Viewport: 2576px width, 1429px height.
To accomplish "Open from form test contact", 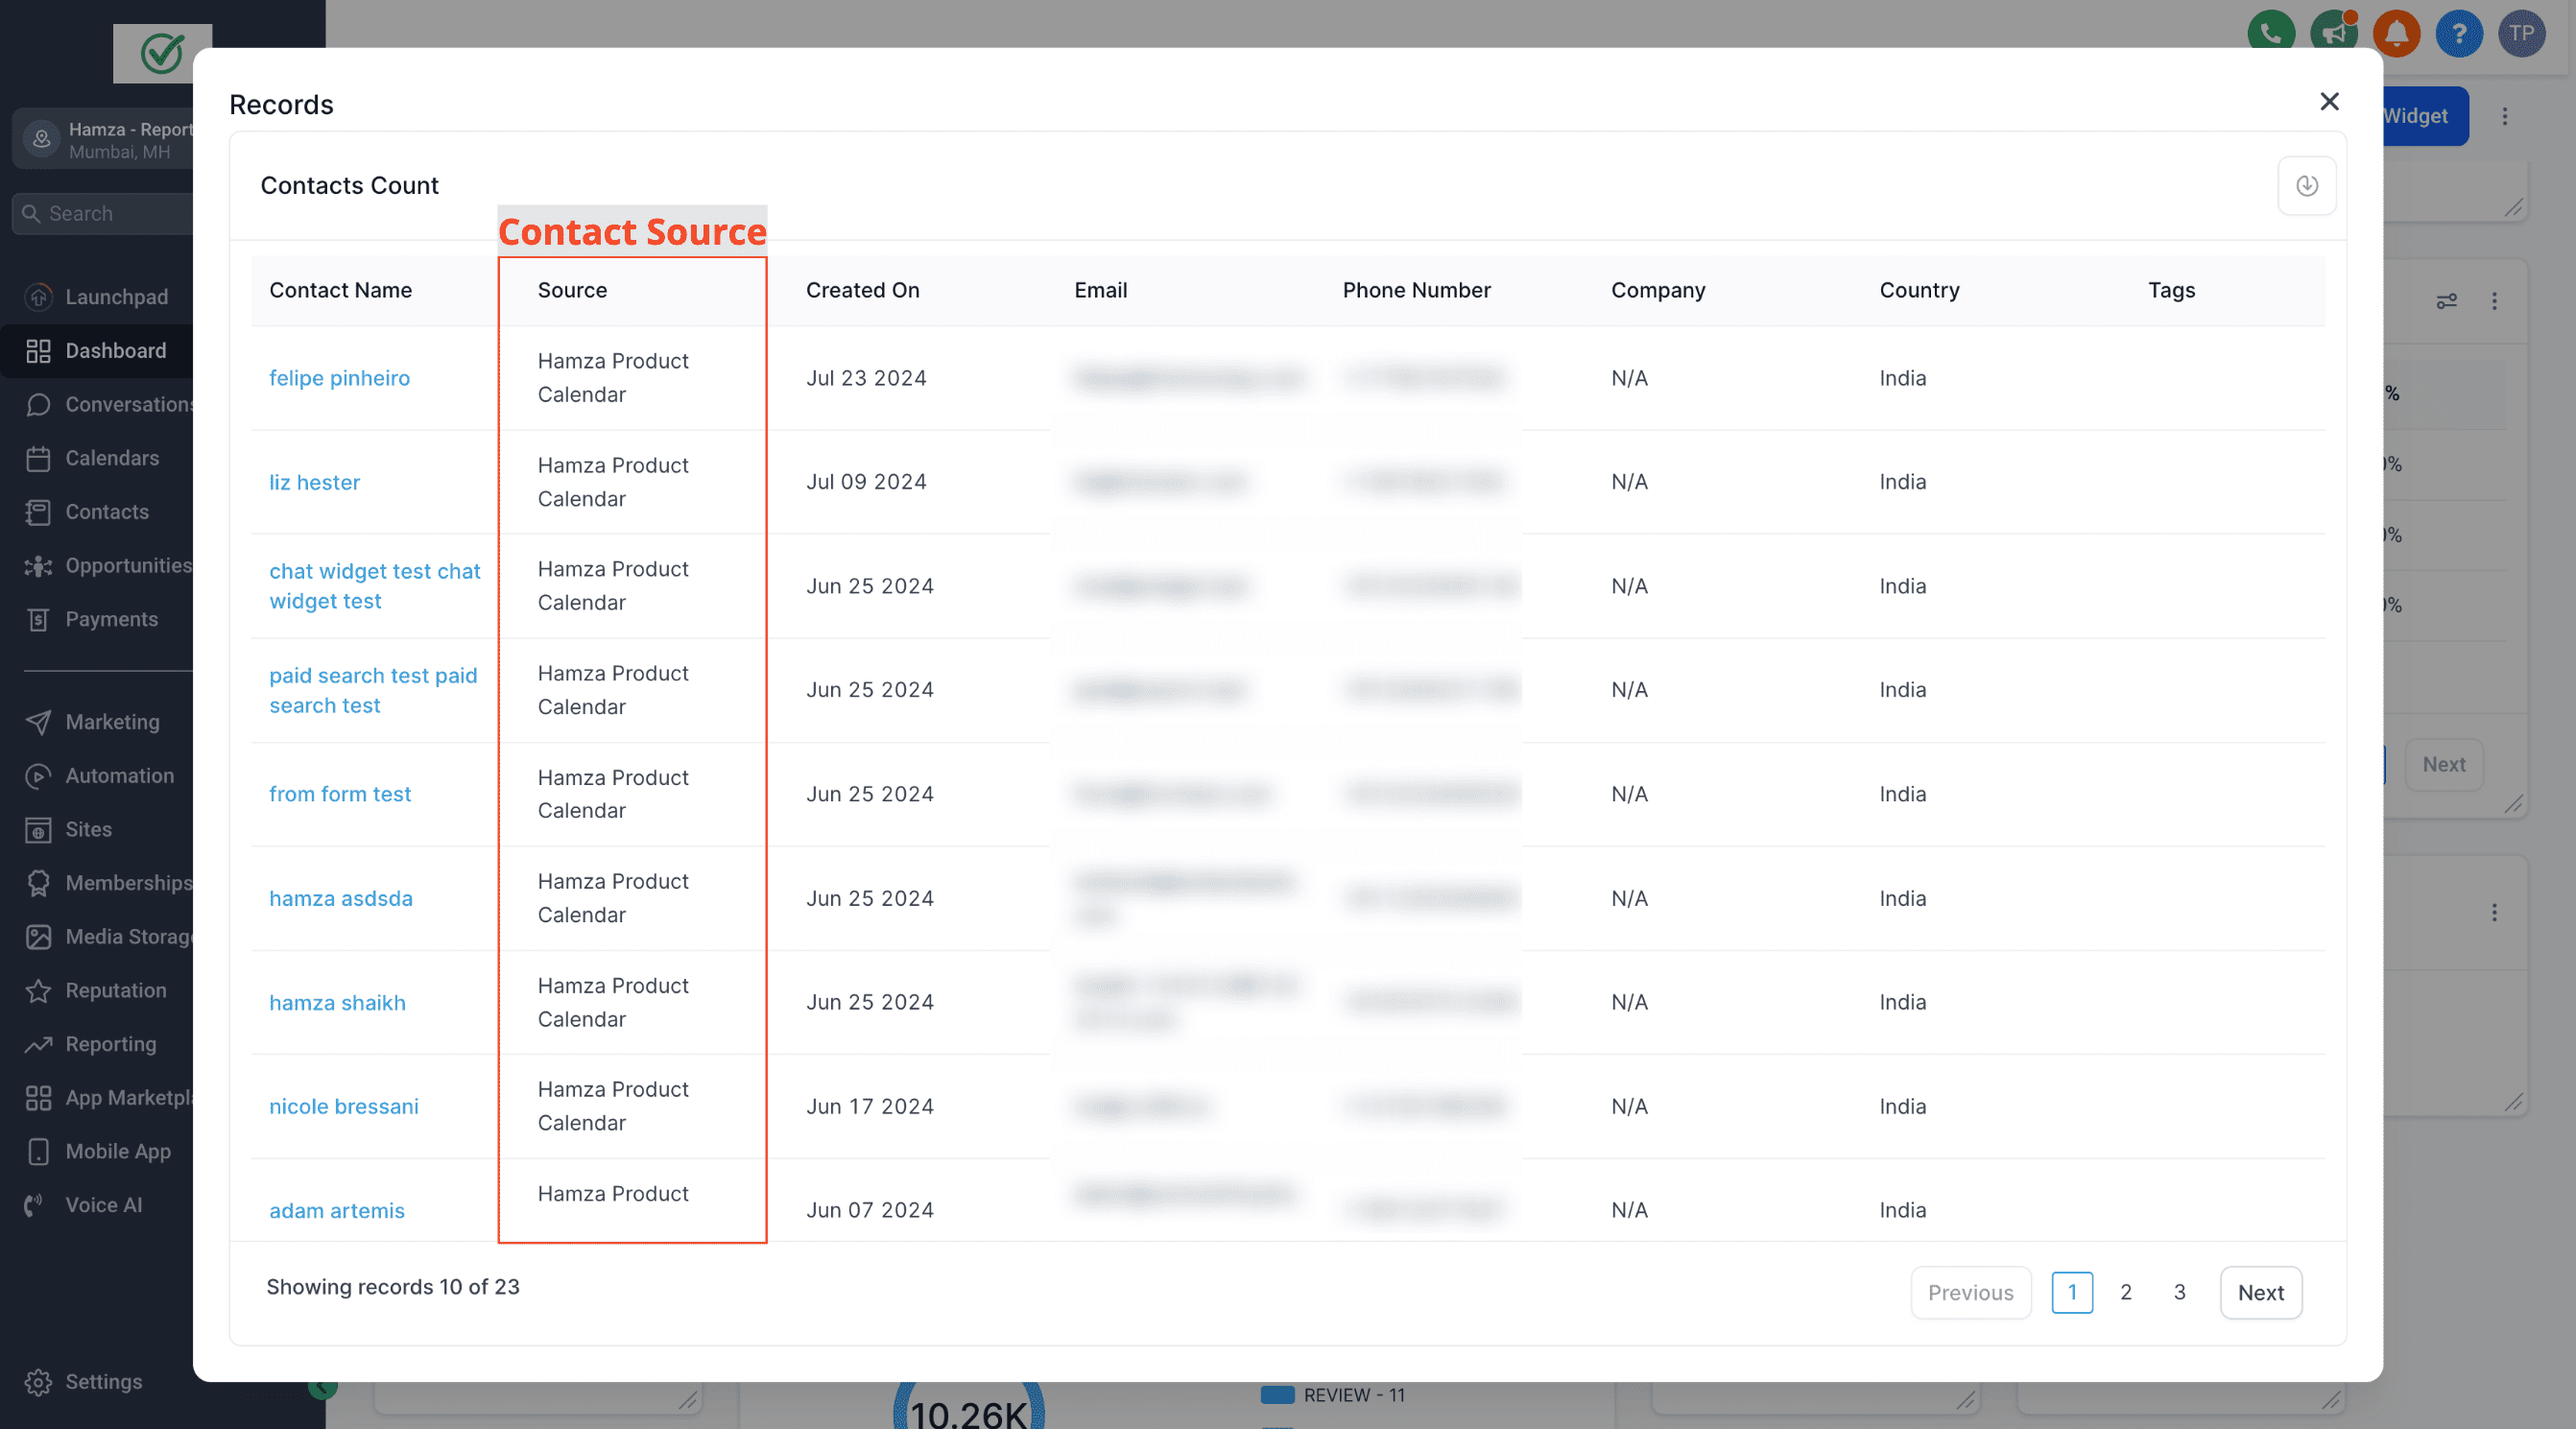I will 340,794.
